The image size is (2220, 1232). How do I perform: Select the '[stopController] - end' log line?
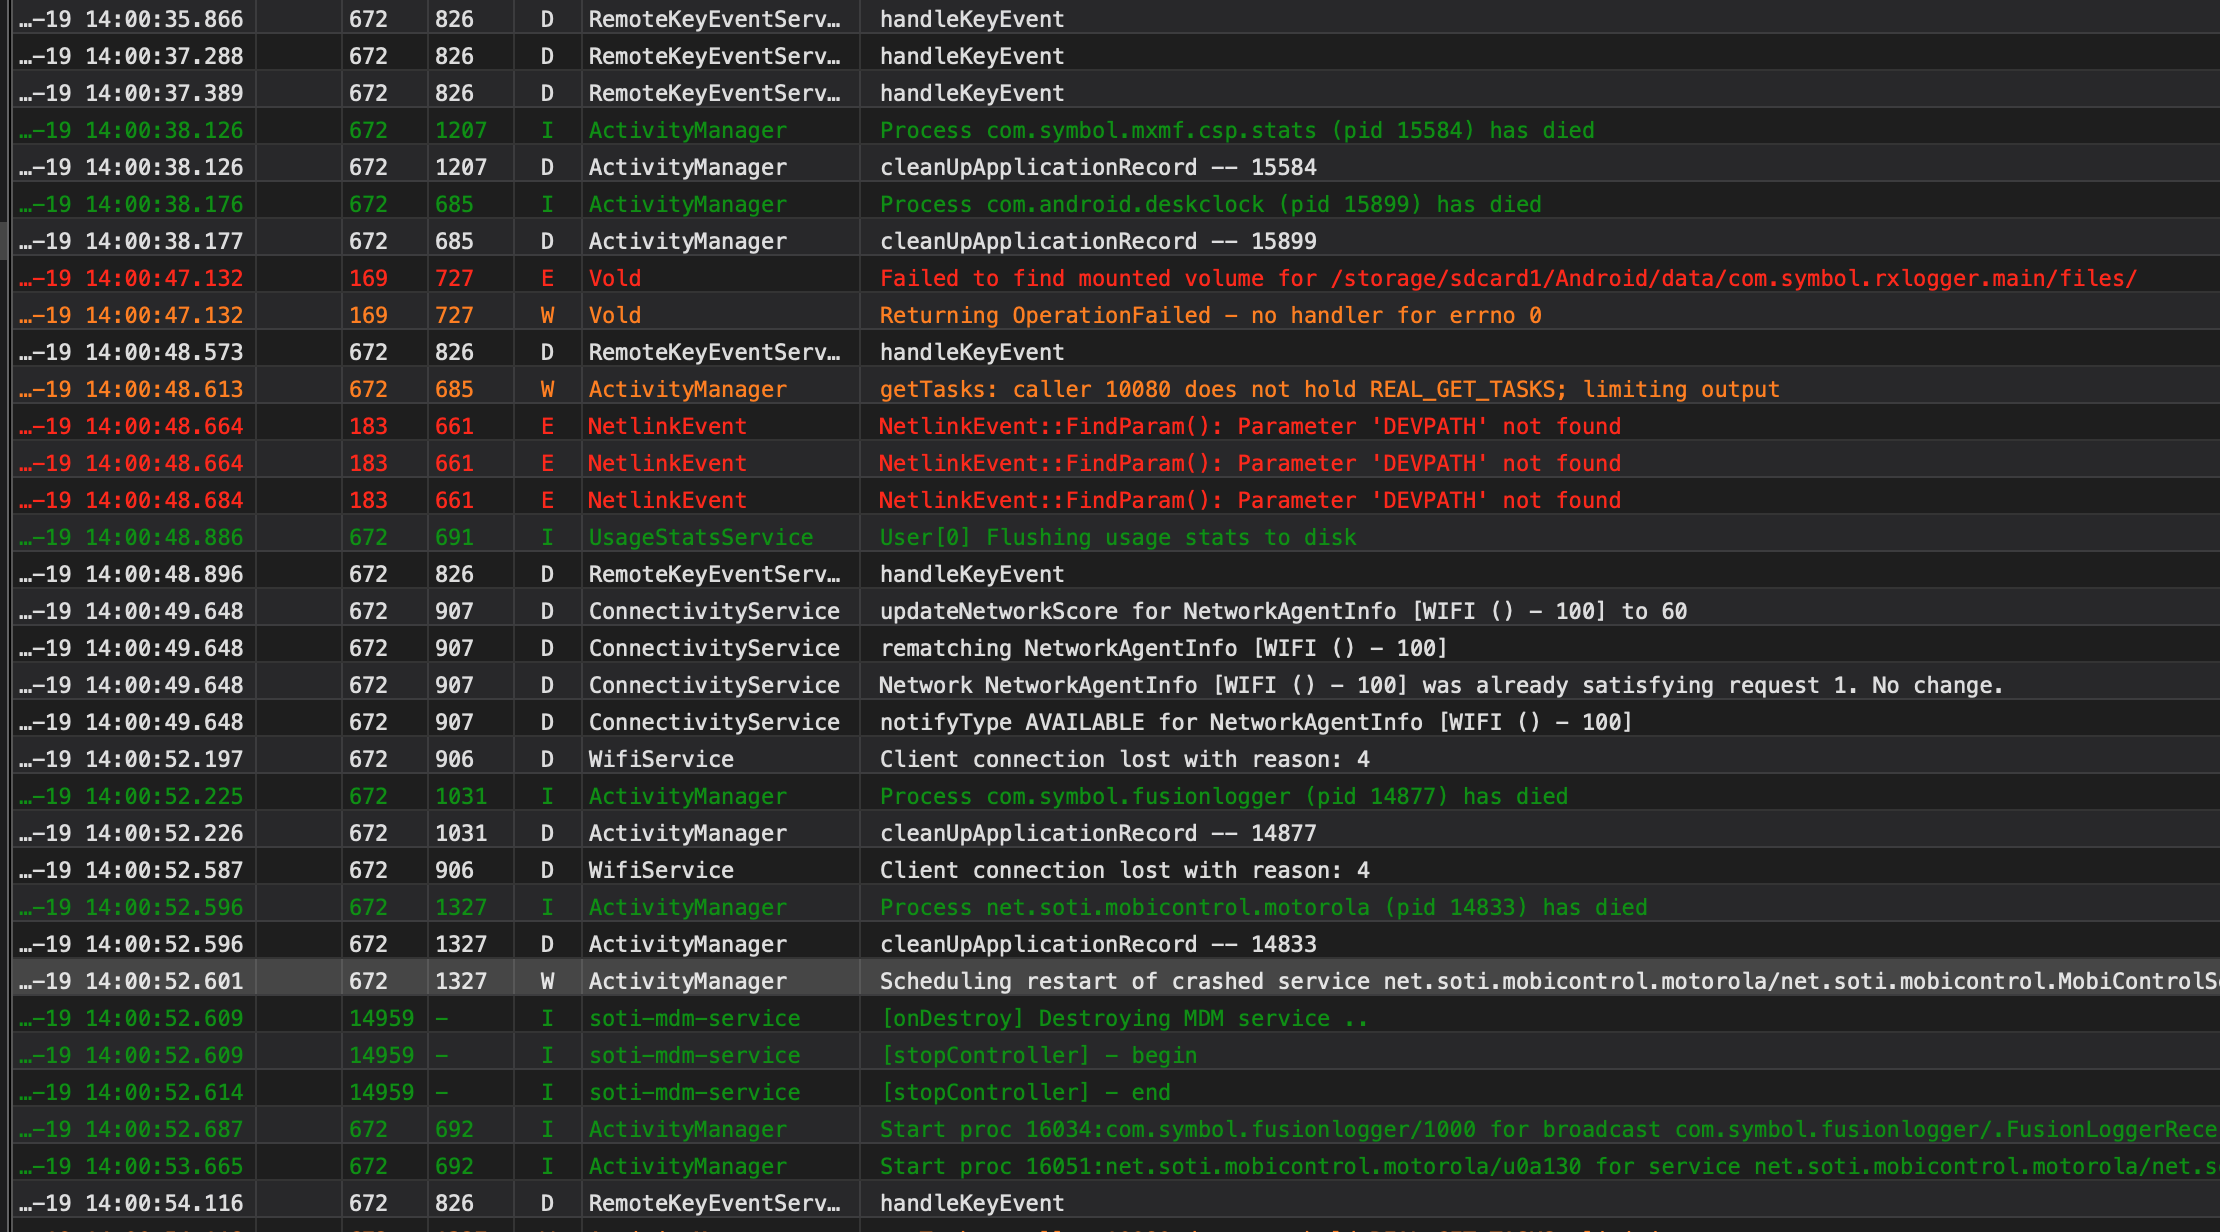(1025, 1092)
